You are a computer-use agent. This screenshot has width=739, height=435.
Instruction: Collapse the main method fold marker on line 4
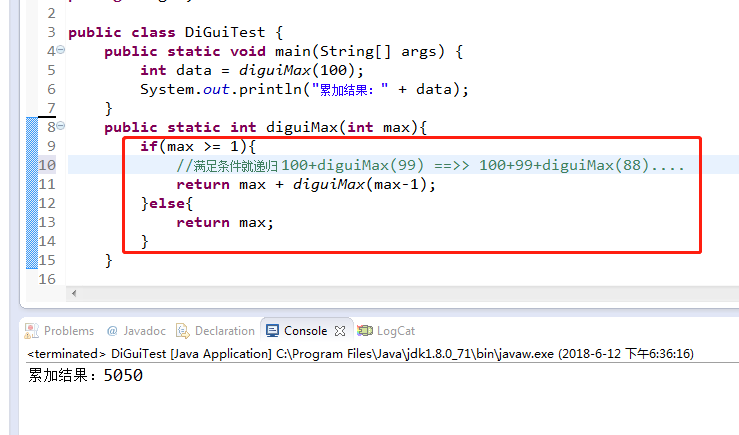[x=61, y=50]
